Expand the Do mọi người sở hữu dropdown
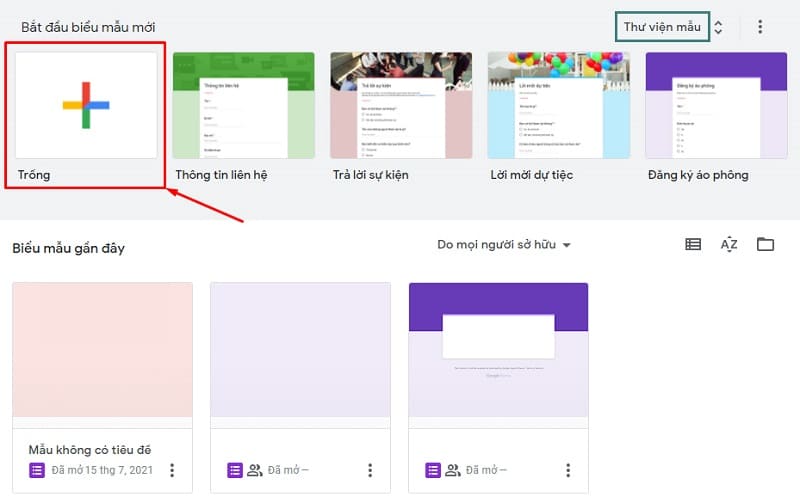This screenshot has height=503, width=800. [x=505, y=245]
